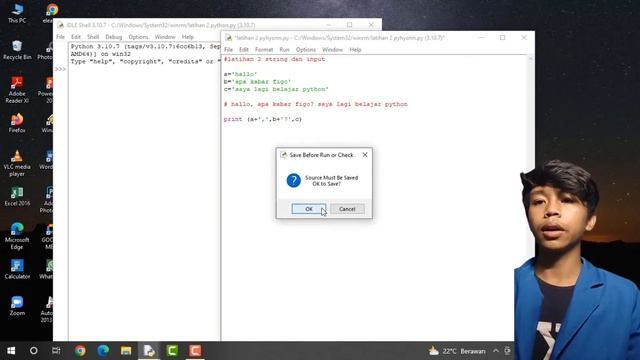
Task: Open orange Camtasia recorder taskbar icon
Action: 195,351
